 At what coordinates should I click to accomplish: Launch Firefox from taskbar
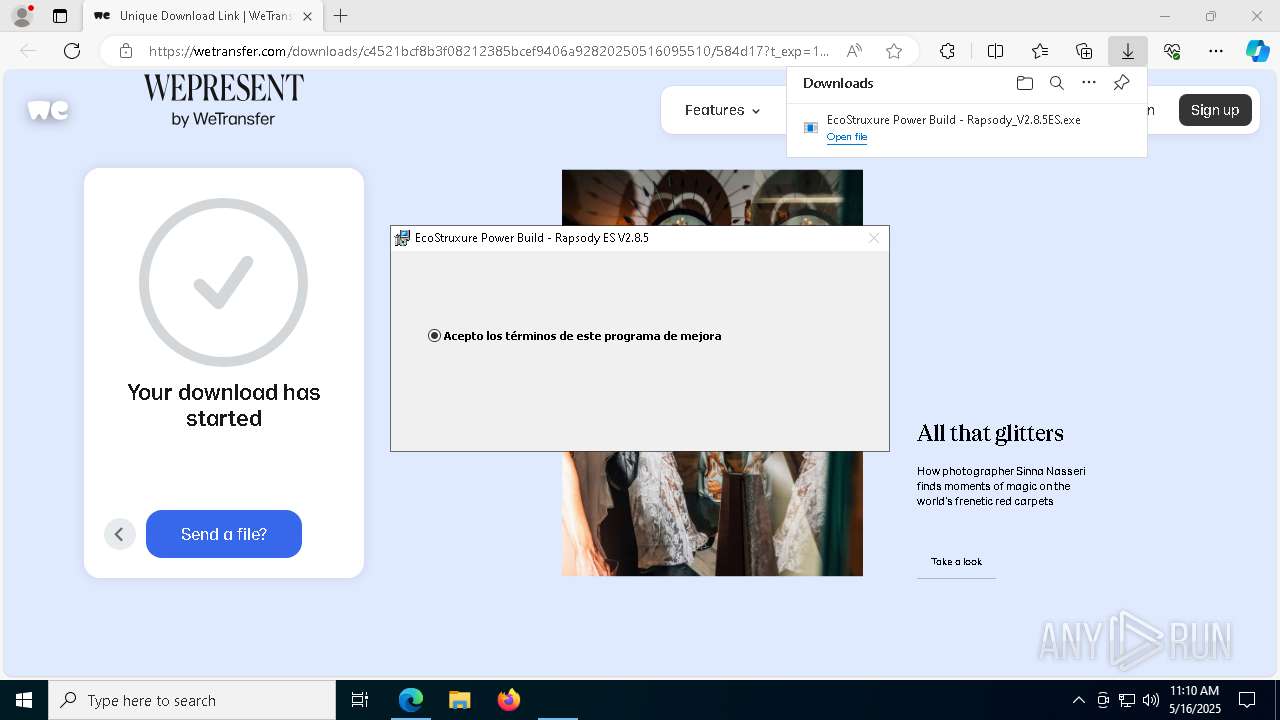509,700
